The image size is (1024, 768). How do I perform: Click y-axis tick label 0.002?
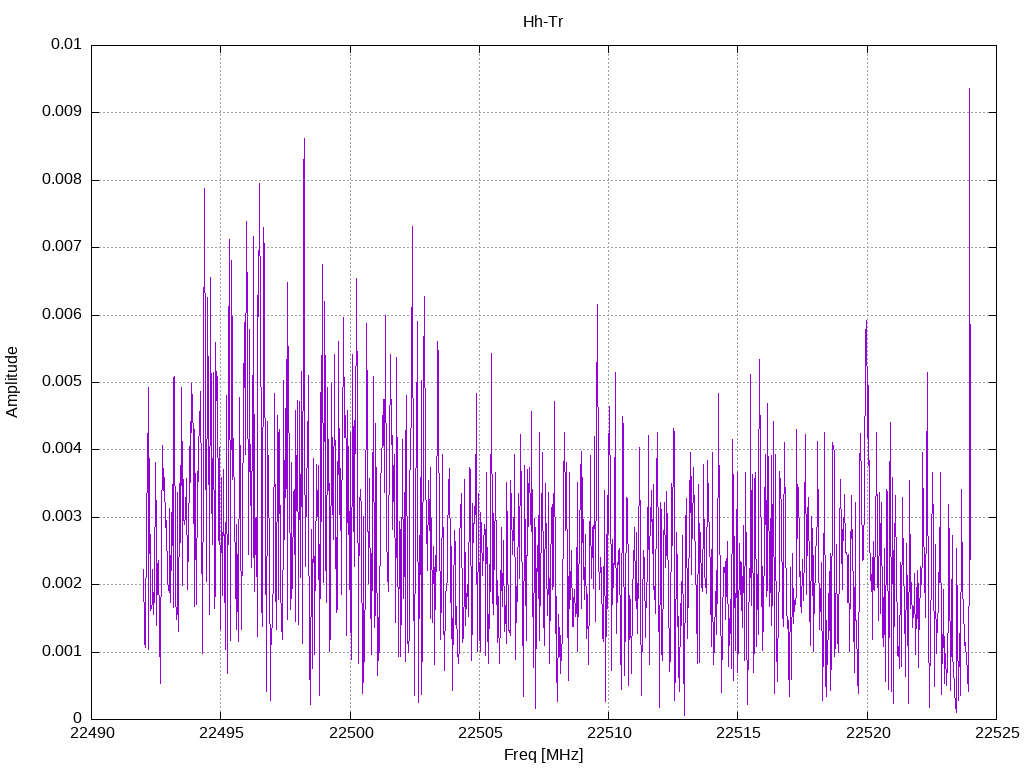pos(62,584)
